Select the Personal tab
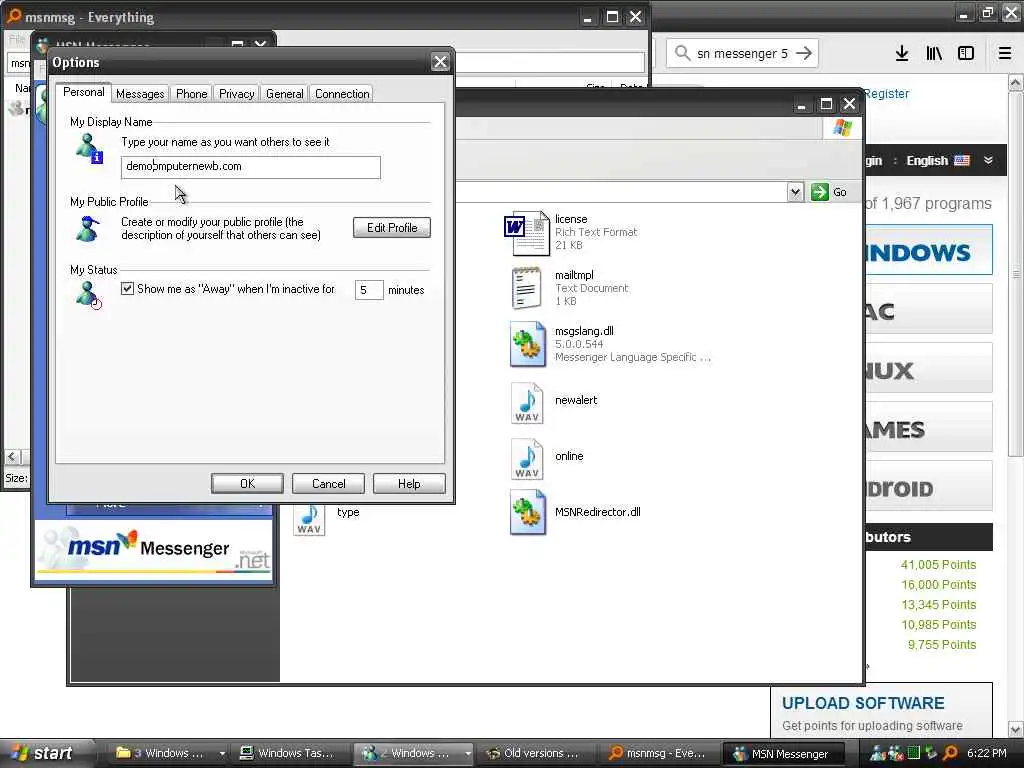1024x768 pixels. pos(84,92)
